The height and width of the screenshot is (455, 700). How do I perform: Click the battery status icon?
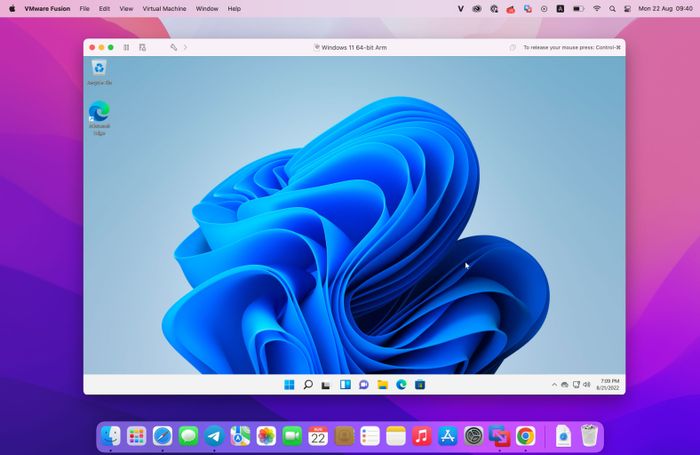point(578,8)
